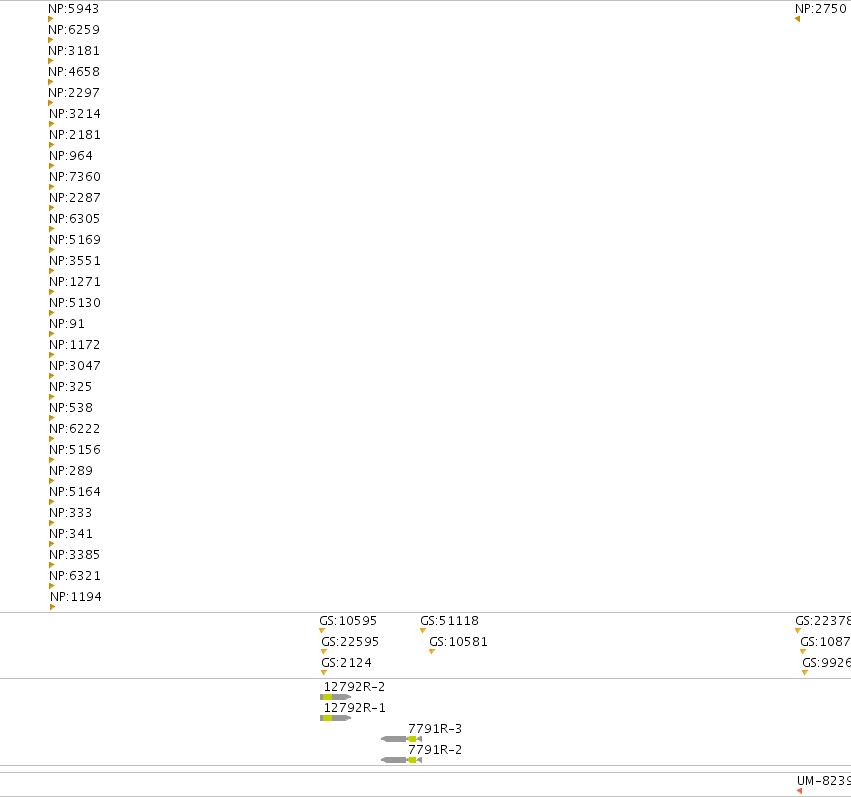Select the 12792R-1 transcript glyph
The image size is (851, 797).
(x=335, y=718)
